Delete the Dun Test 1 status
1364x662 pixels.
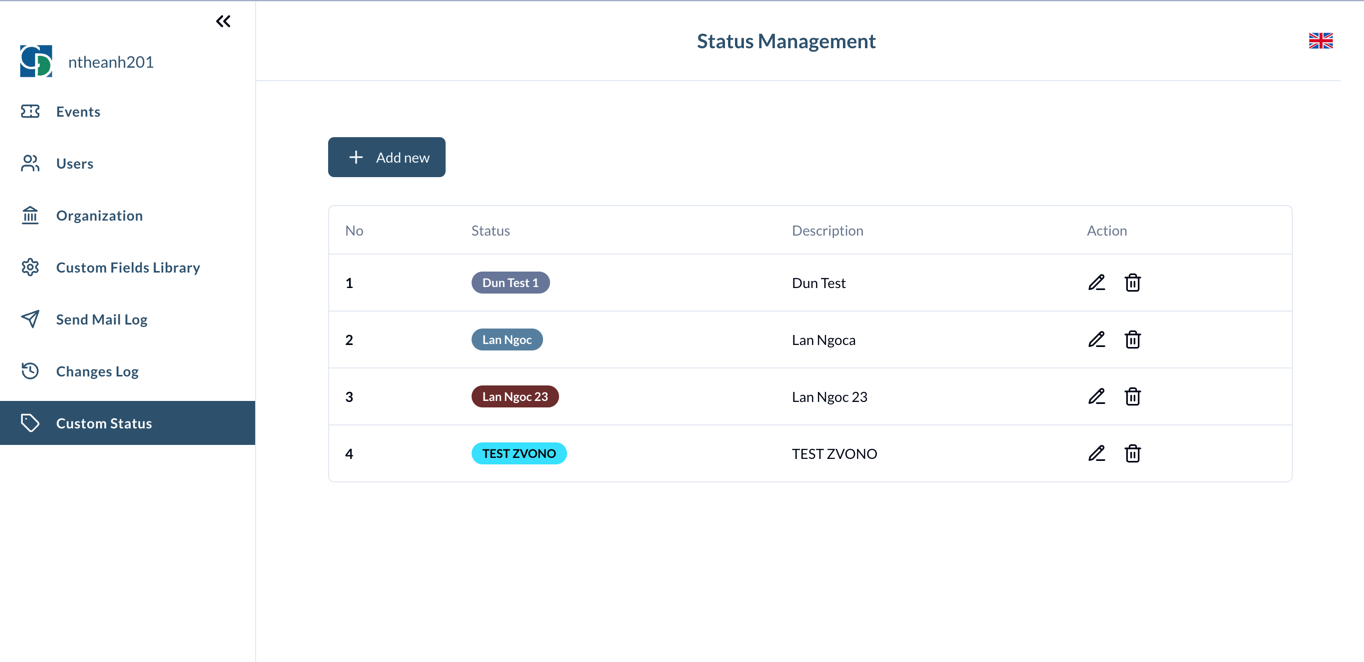point(1132,283)
